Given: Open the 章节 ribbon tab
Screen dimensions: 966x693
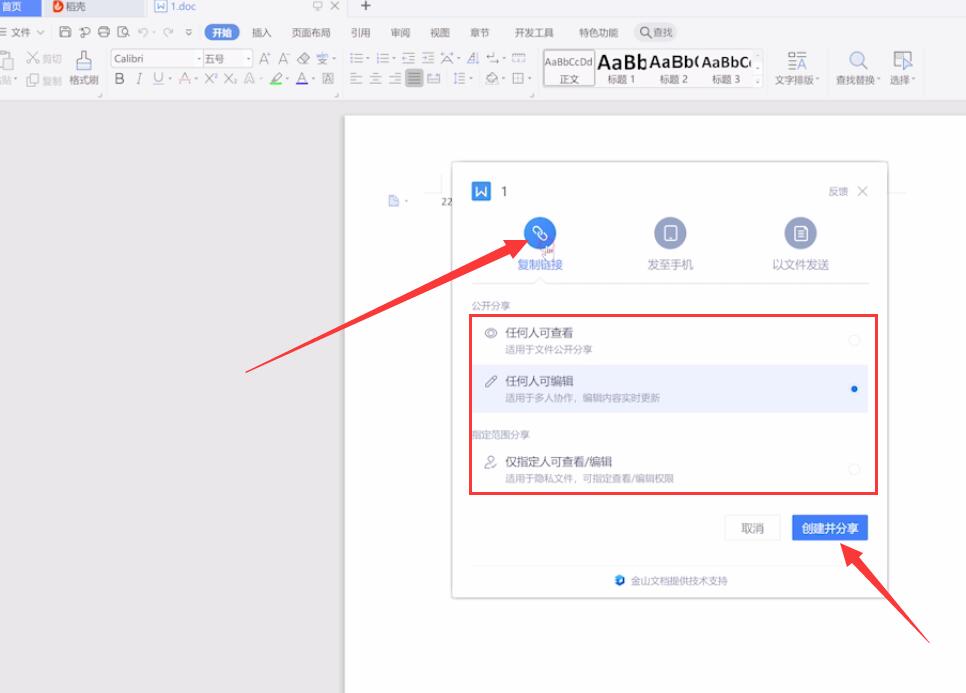Looking at the screenshot, I should click(x=479, y=33).
